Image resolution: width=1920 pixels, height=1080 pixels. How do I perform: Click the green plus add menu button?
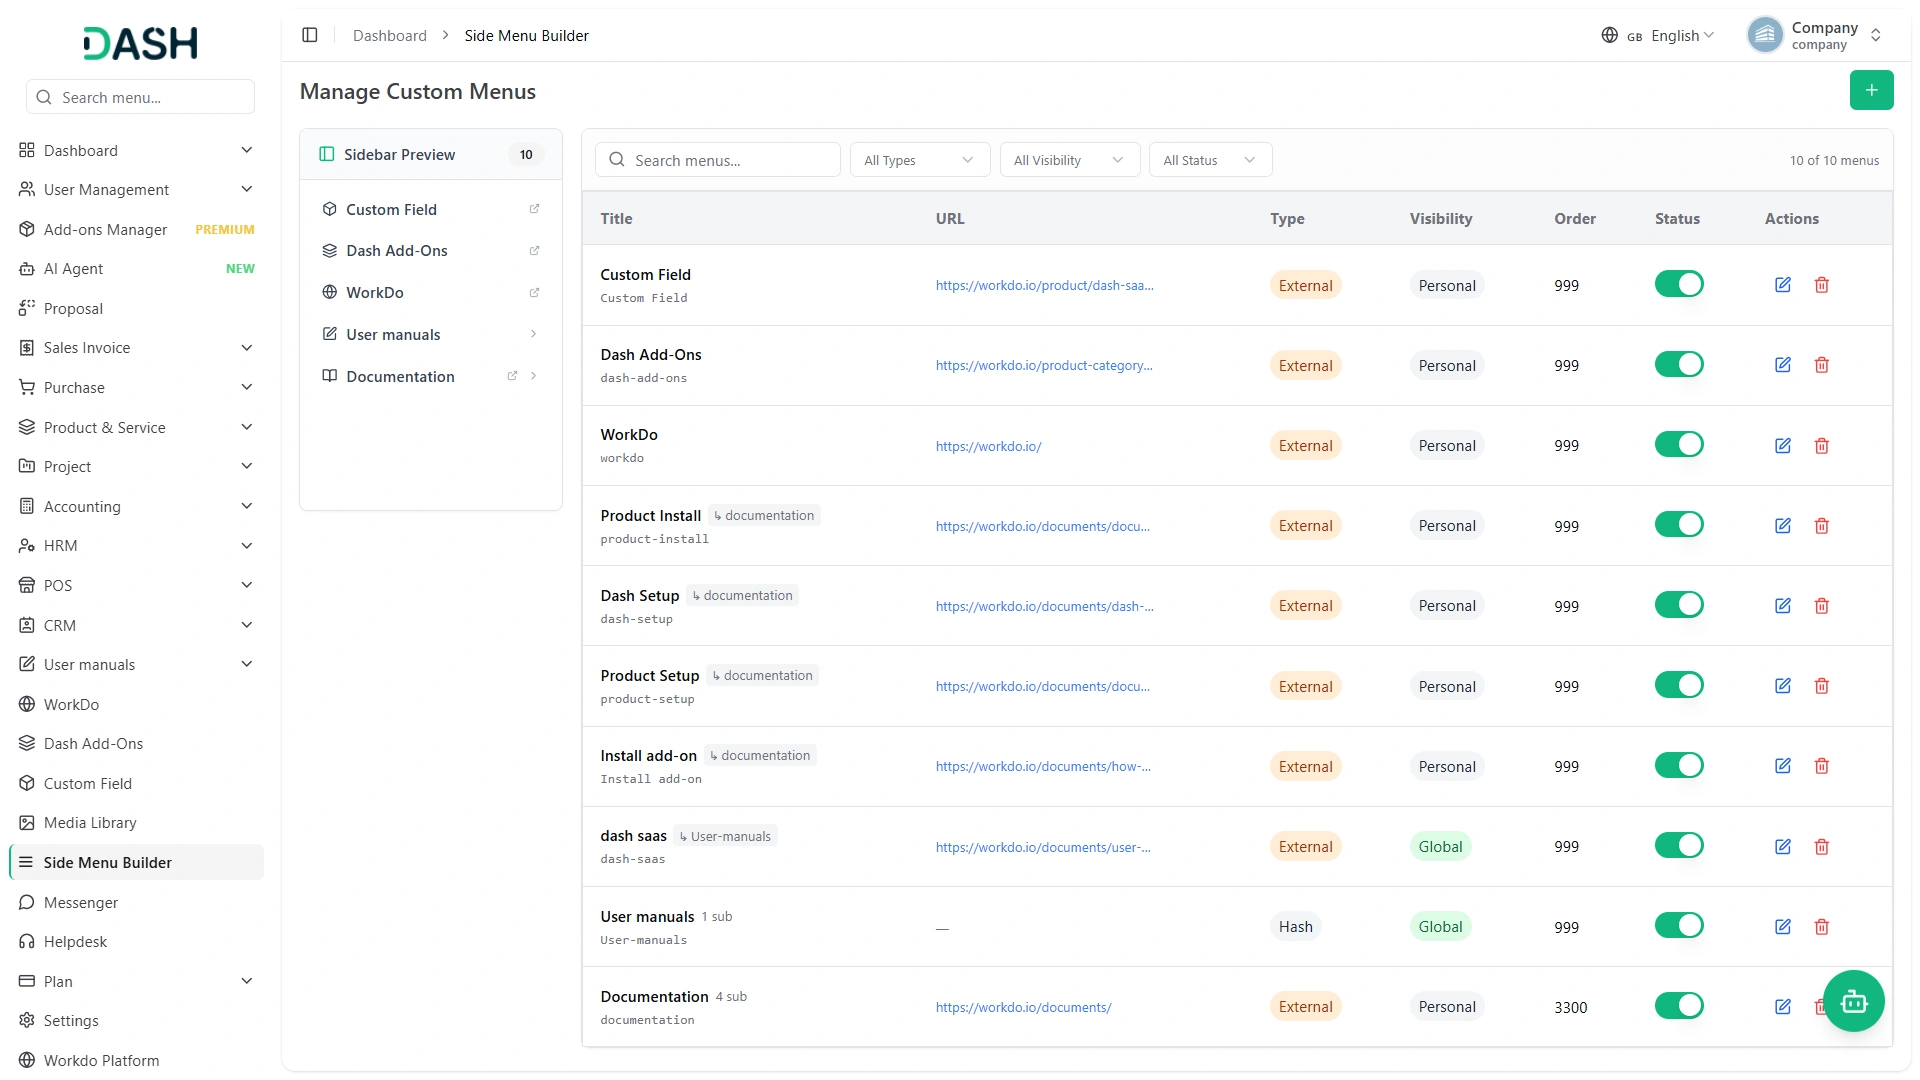click(x=1871, y=90)
